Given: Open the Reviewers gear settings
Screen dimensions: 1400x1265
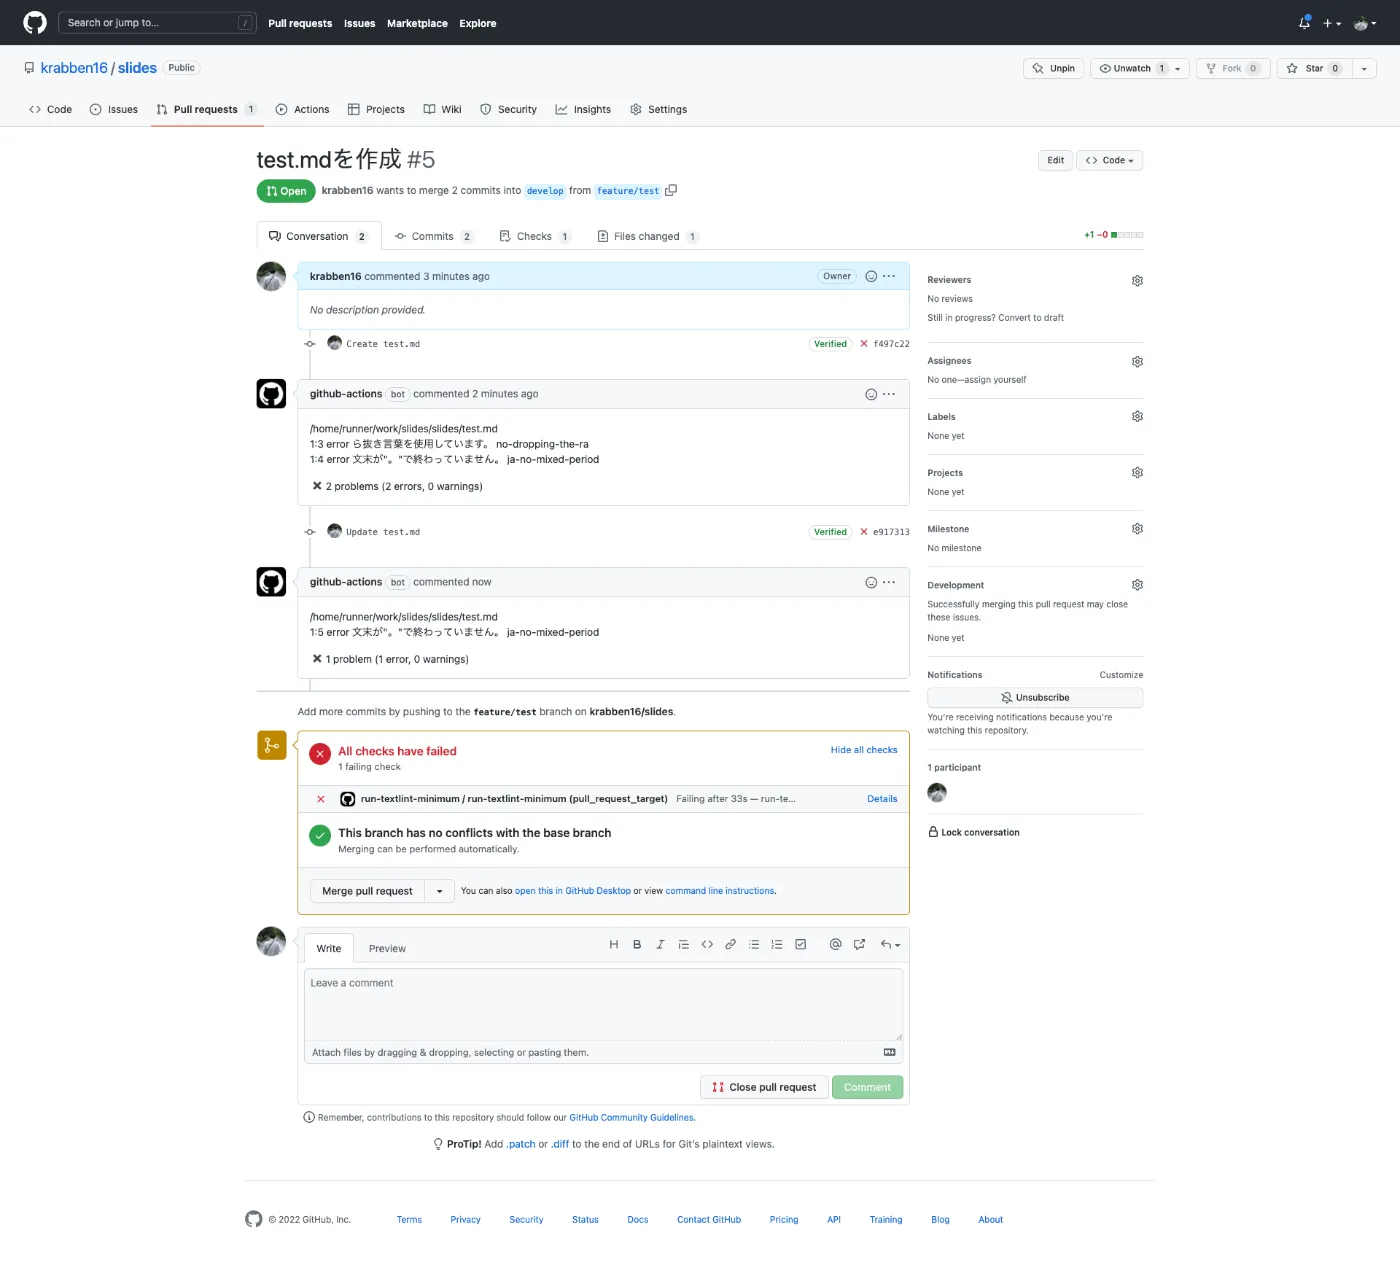Looking at the screenshot, I should coord(1137,281).
